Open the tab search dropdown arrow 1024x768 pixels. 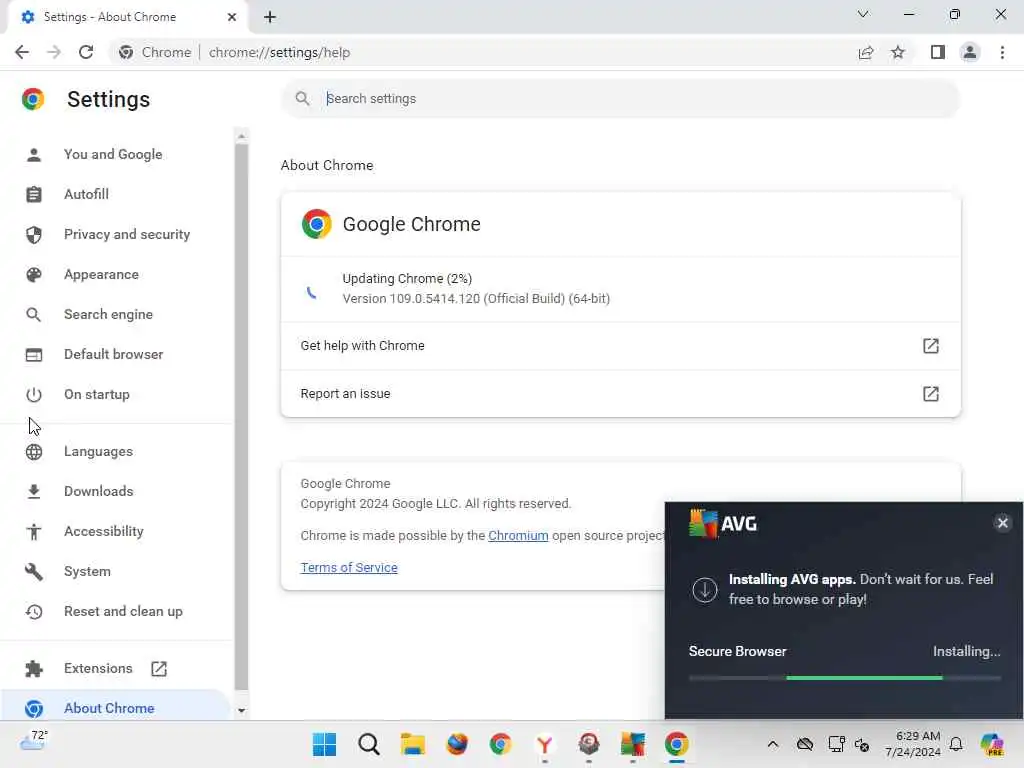coord(863,14)
